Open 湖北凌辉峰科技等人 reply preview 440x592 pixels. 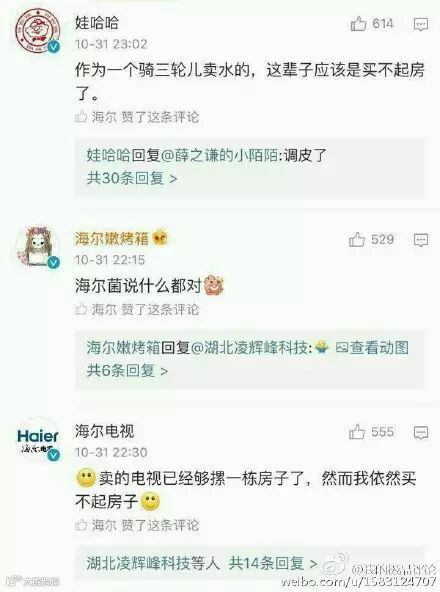coord(153,563)
